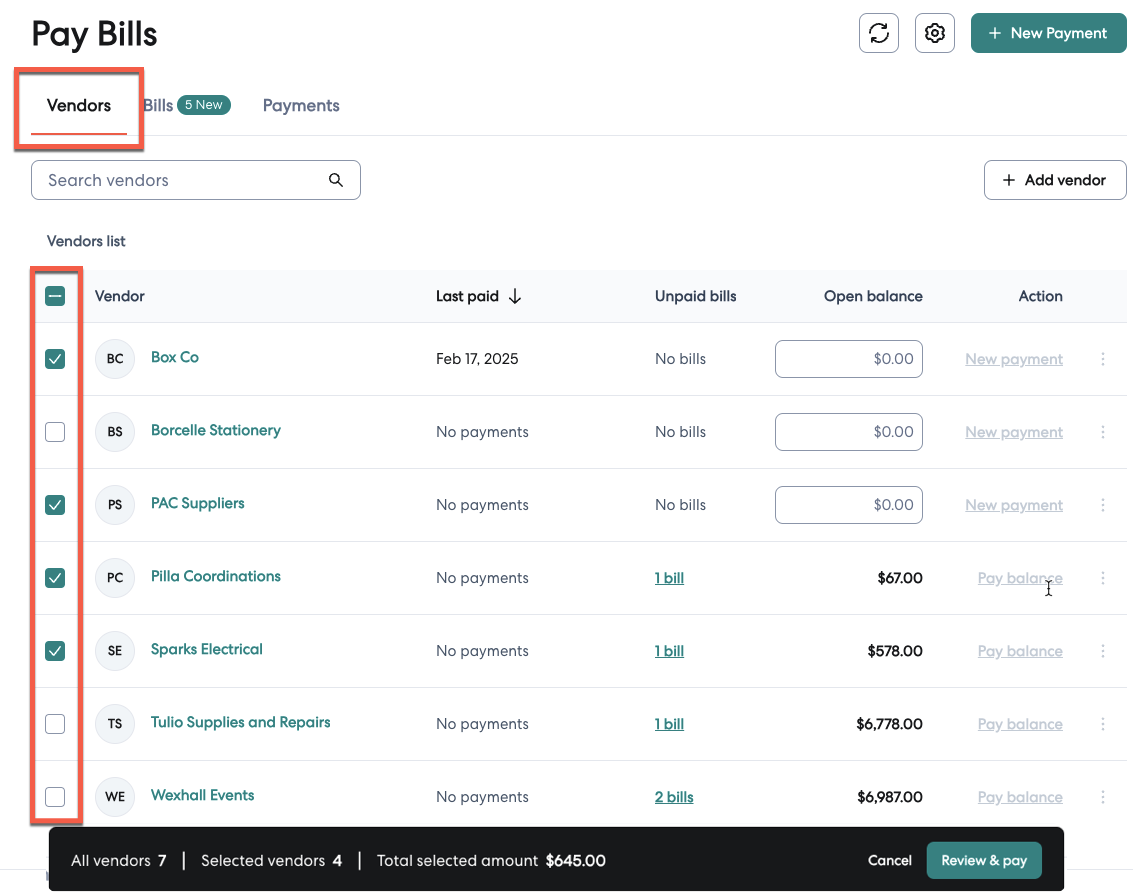The height and width of the screenshot is (896, 1133).
Task: Open the three-dot menu for Box Co
Action: click(1103, 359)
